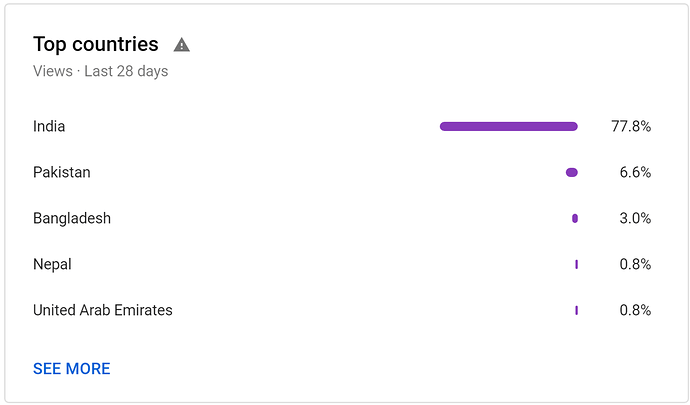Click the warning triangle icon beside Top countries

(x=181, y=45)
